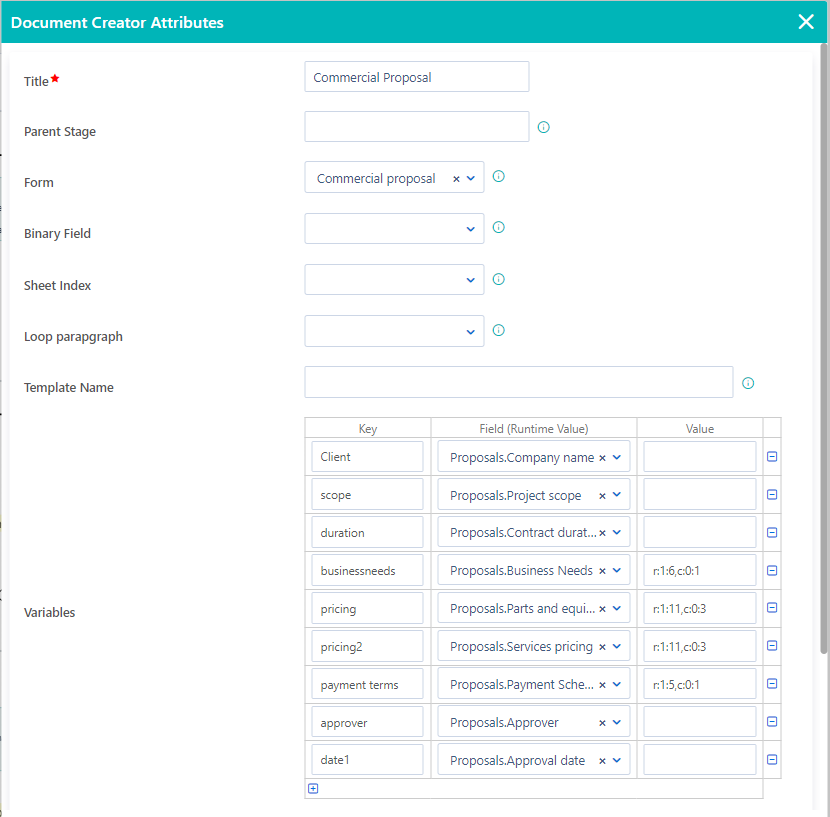Clear Proposals.Services pricing field selection

click(x=602, y=647)
